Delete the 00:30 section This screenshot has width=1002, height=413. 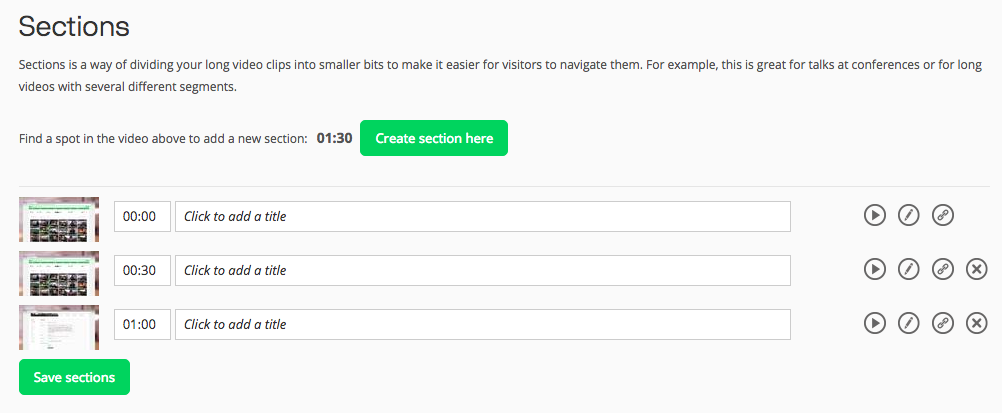click(977, 269)
